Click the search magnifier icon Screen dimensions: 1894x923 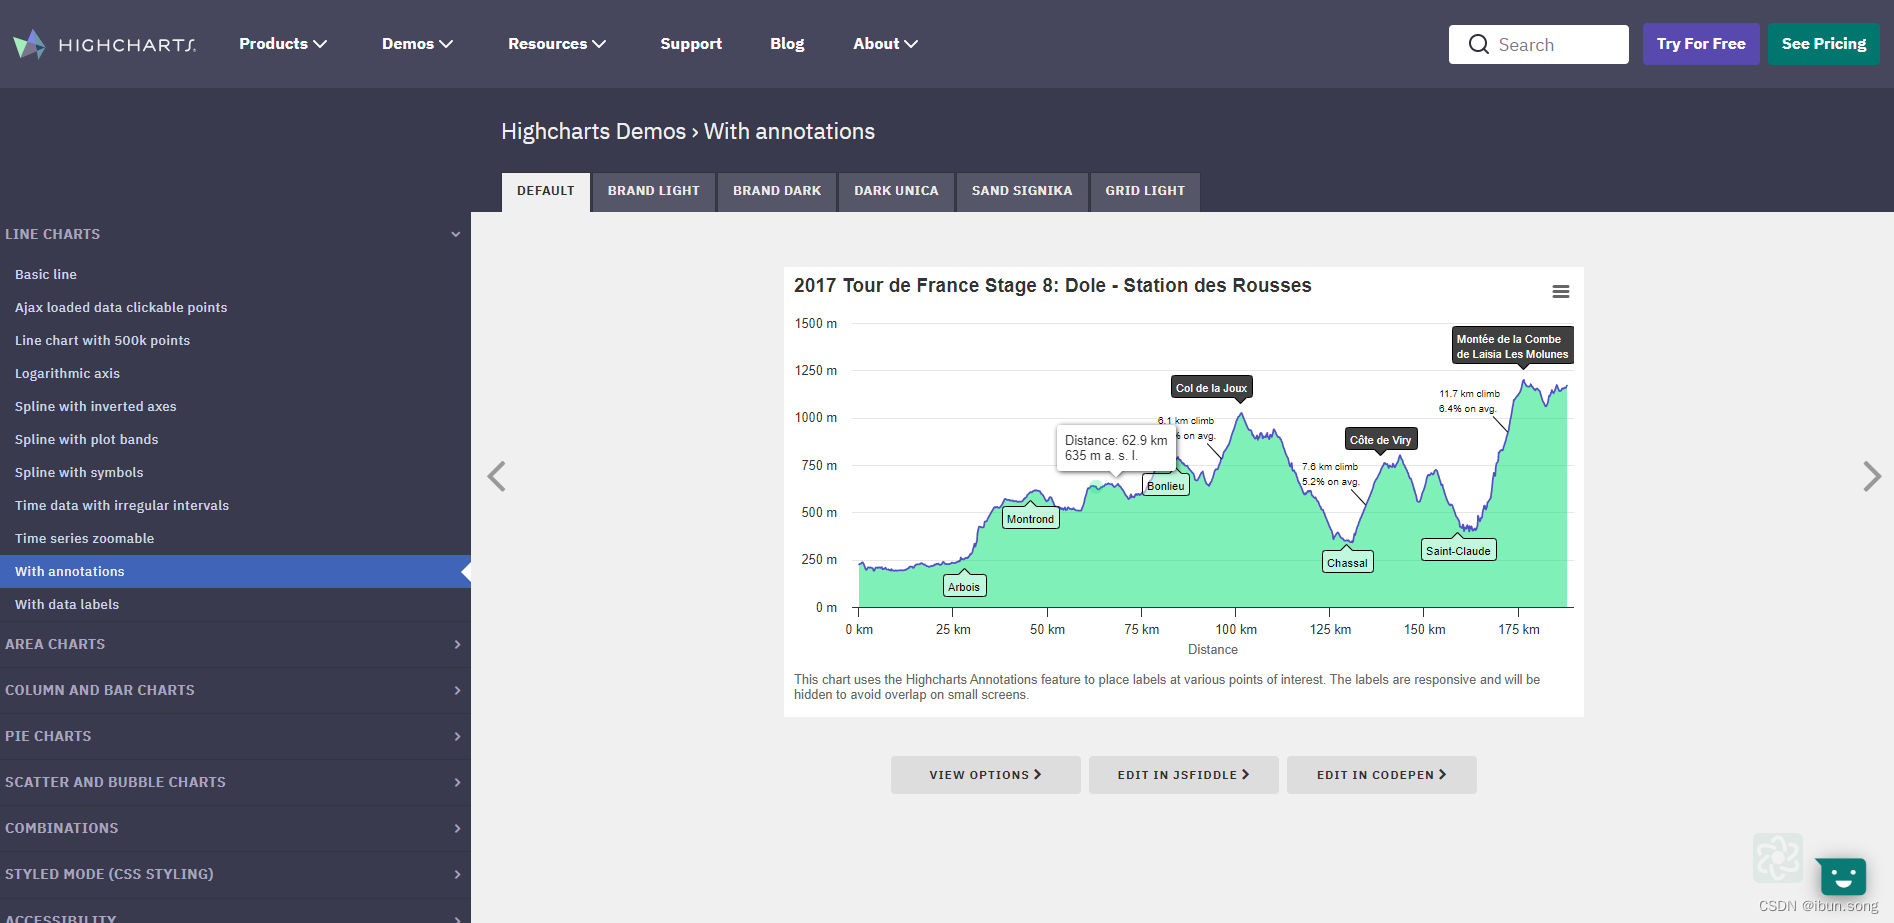coord(1478,44)
